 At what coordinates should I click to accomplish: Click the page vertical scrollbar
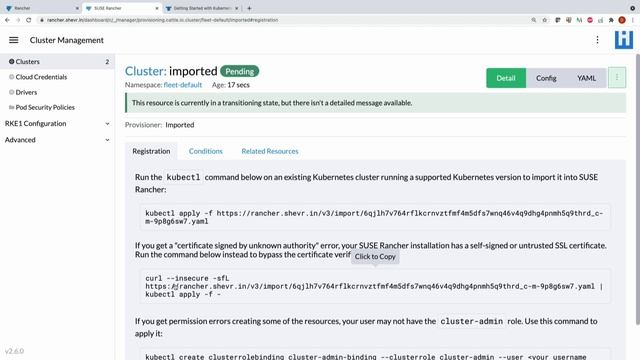coord(638,188)
